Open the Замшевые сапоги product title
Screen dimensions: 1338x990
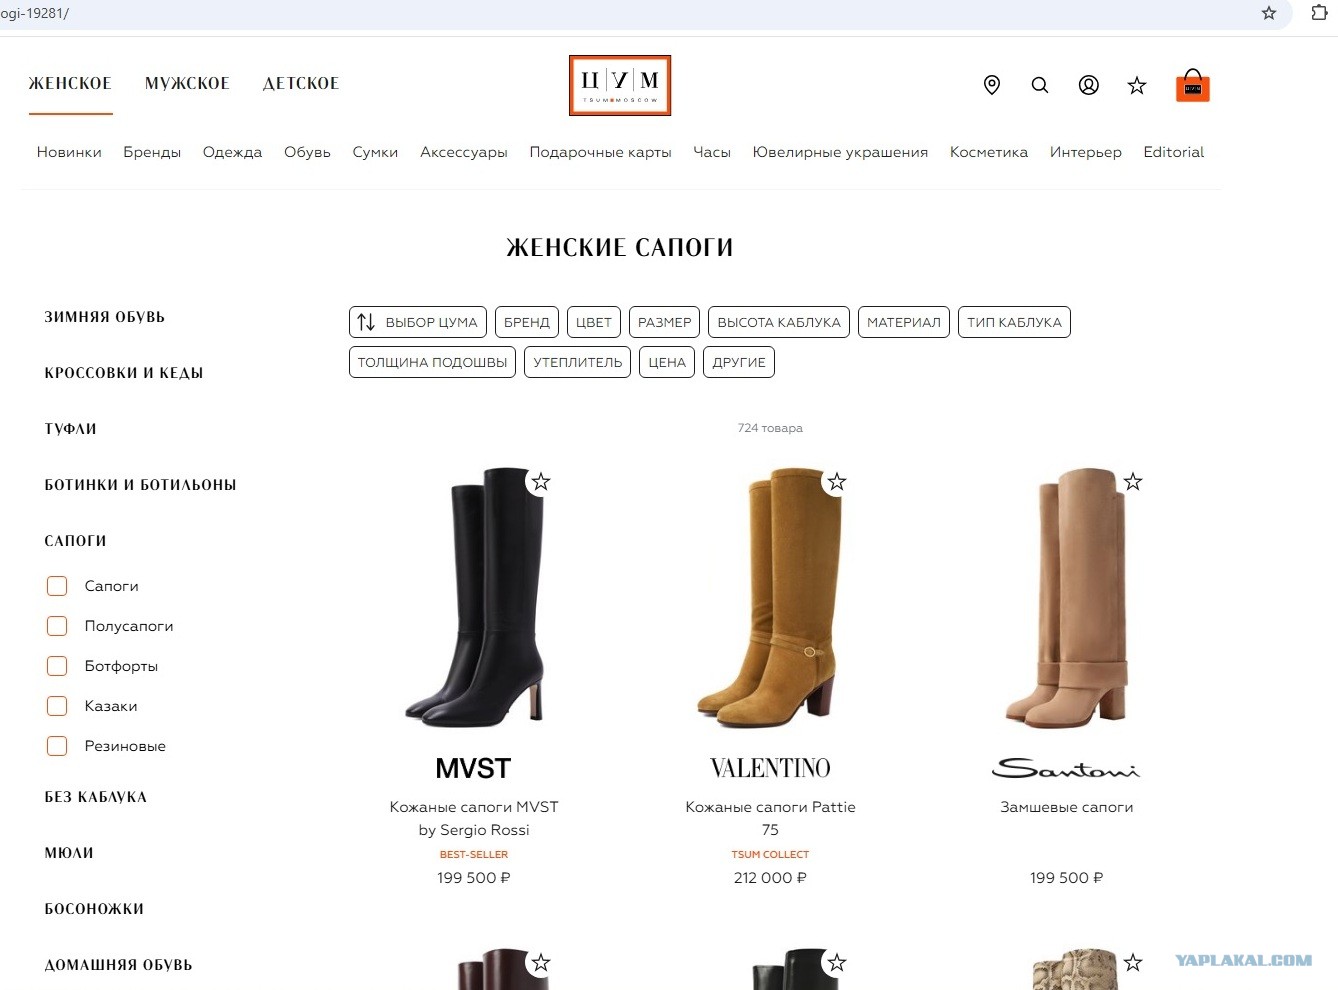pos(1067,807)
